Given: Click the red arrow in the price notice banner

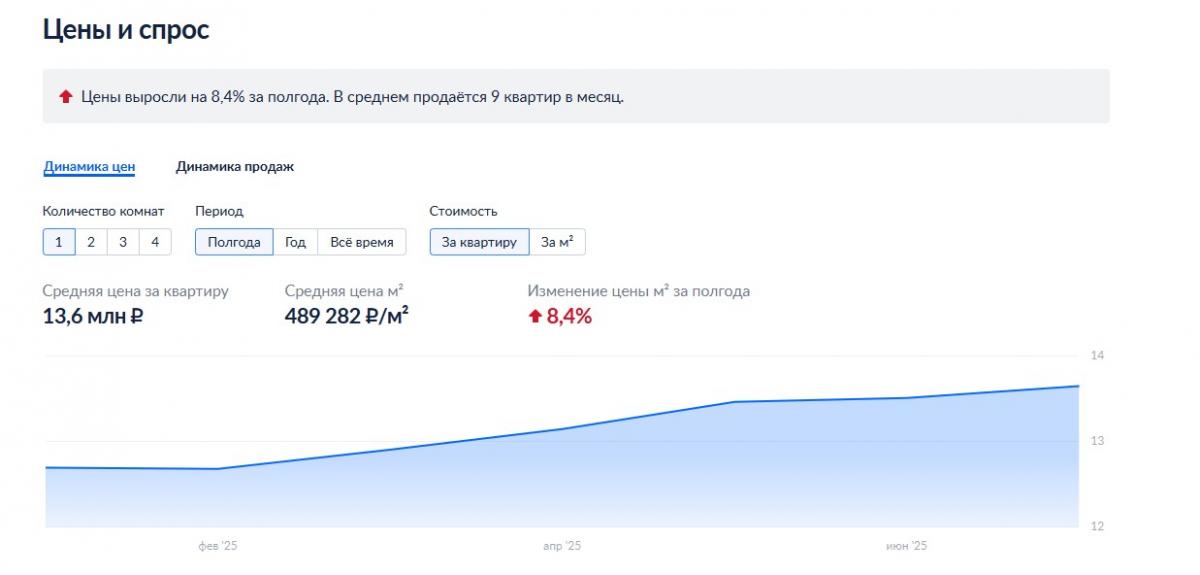Looking at the screenshot, I should click(x=66, y=97).
